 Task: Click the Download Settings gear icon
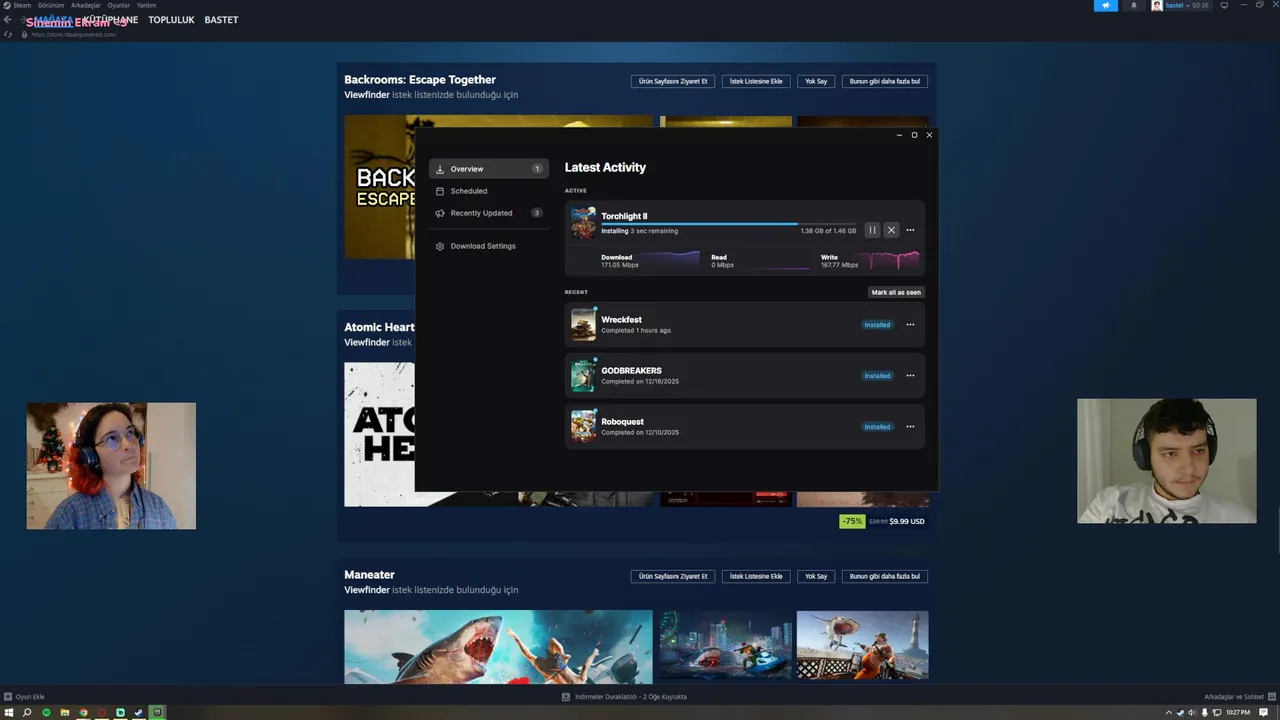click(x=440, y=246)
